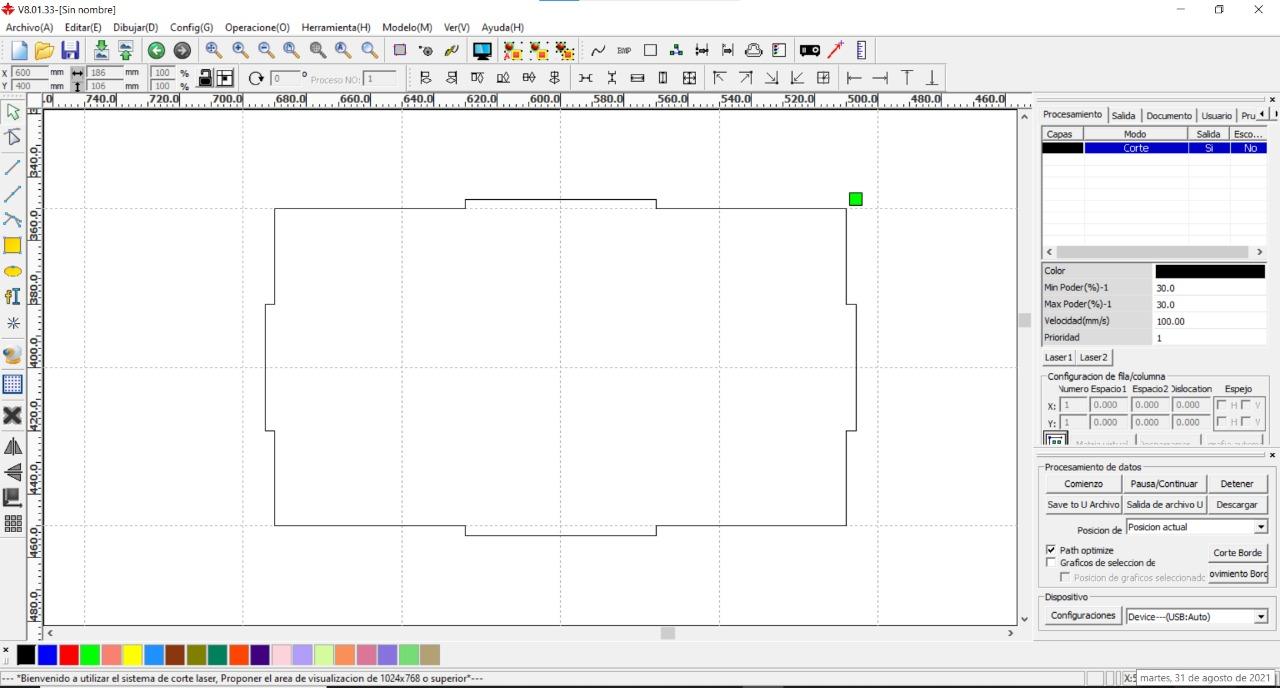Click the black X delete tool
The width and height of the screenshot is (1280, 688).
coord(13,415)
